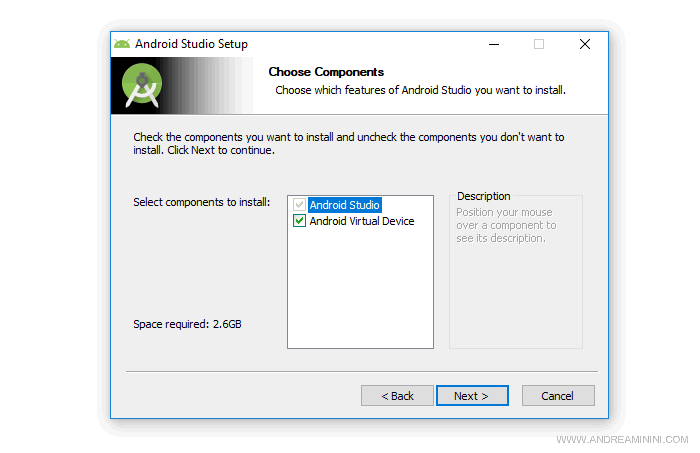
Task: Click the Android Studio compass logo
Action: (x=142, y=86)
